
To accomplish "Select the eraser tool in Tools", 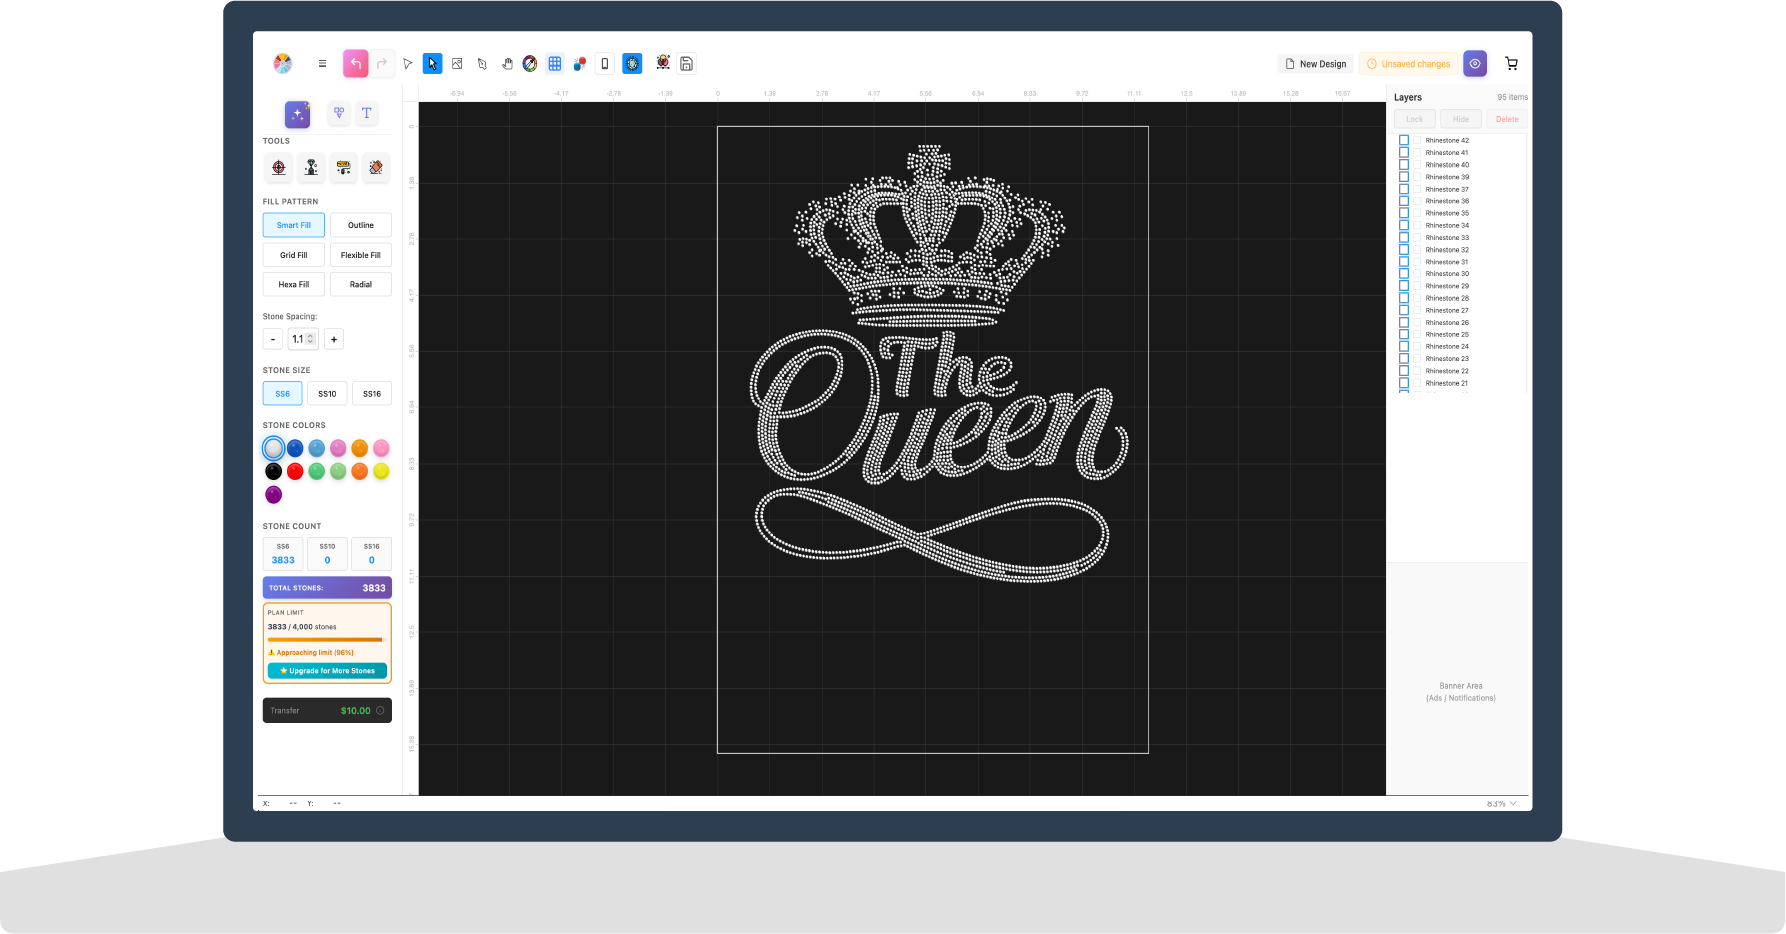I will tap(376, 168).
